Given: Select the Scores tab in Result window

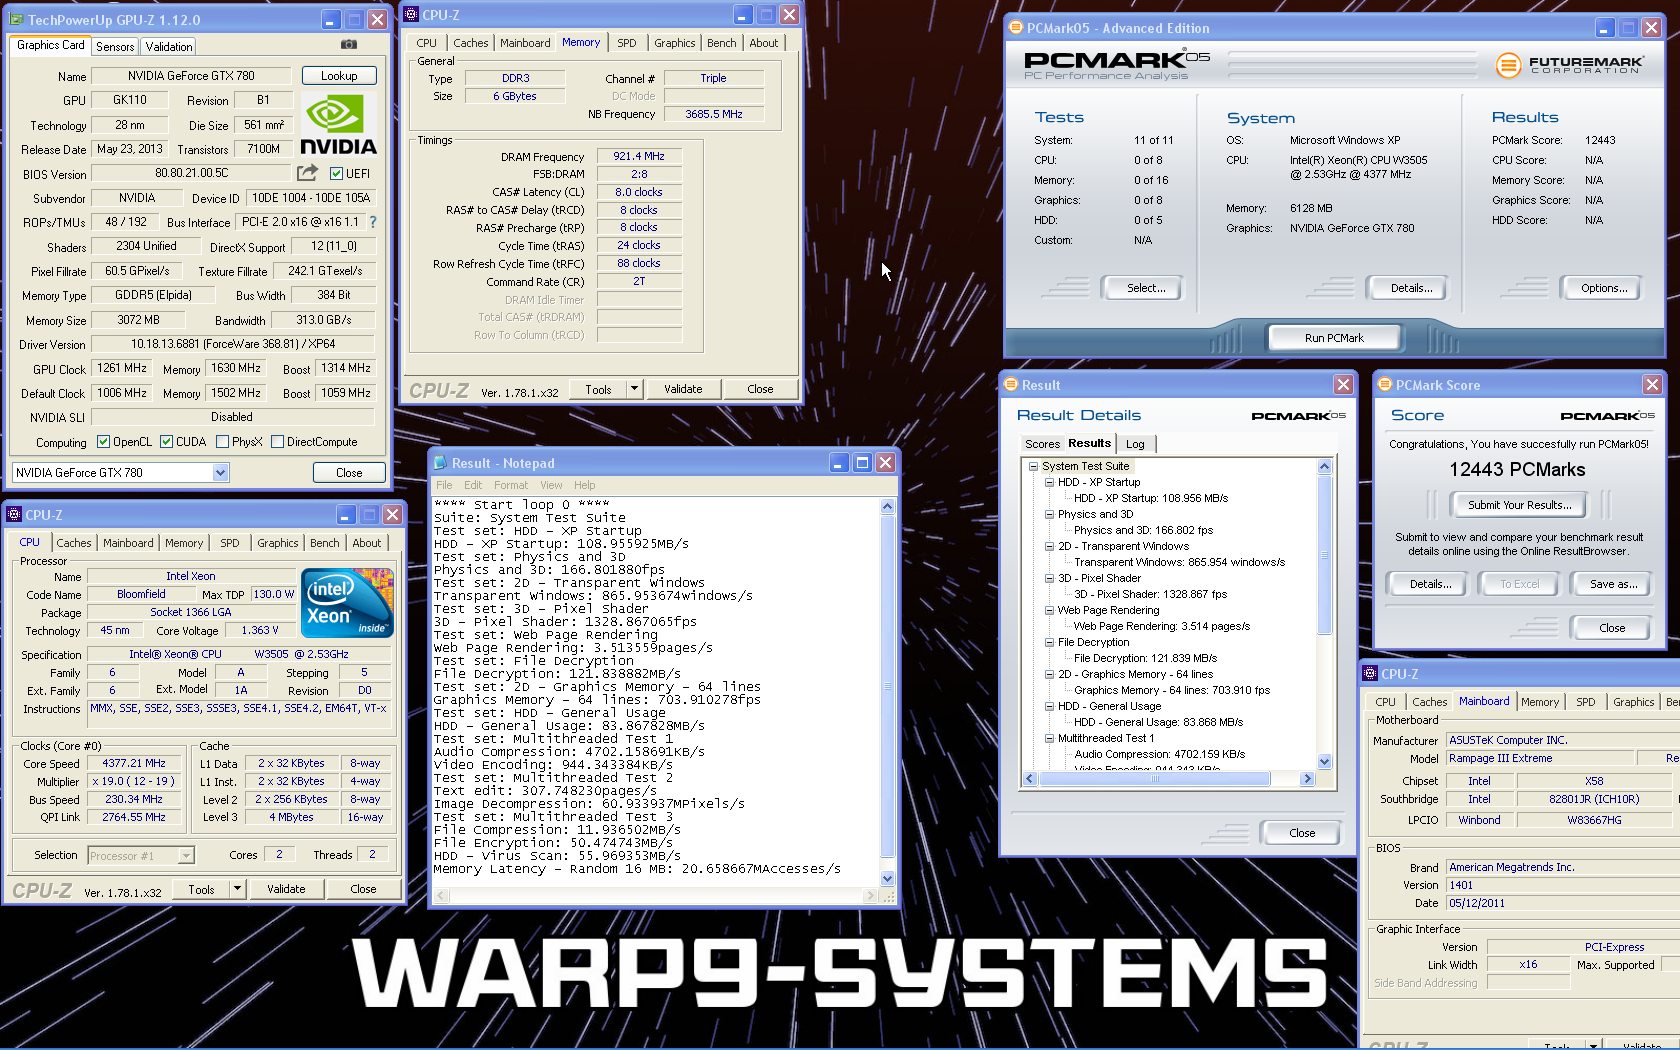Looking at the screenshot, I should pyautogui.click(x=1042, y=444).
